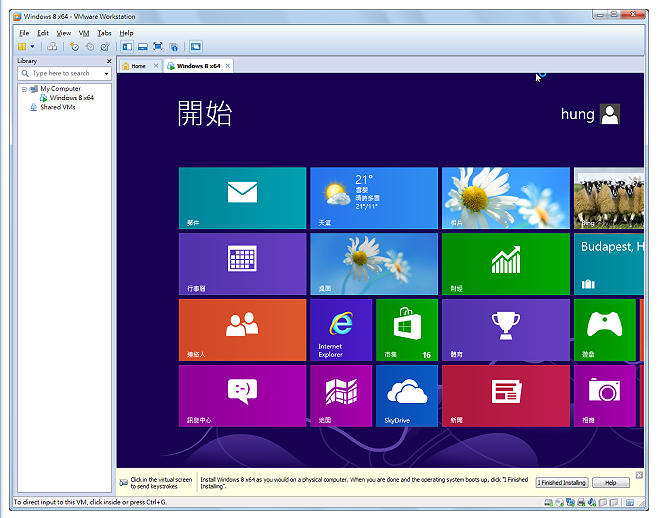
Task: Open the Bing tile with sheep photo
Action: 609,198
